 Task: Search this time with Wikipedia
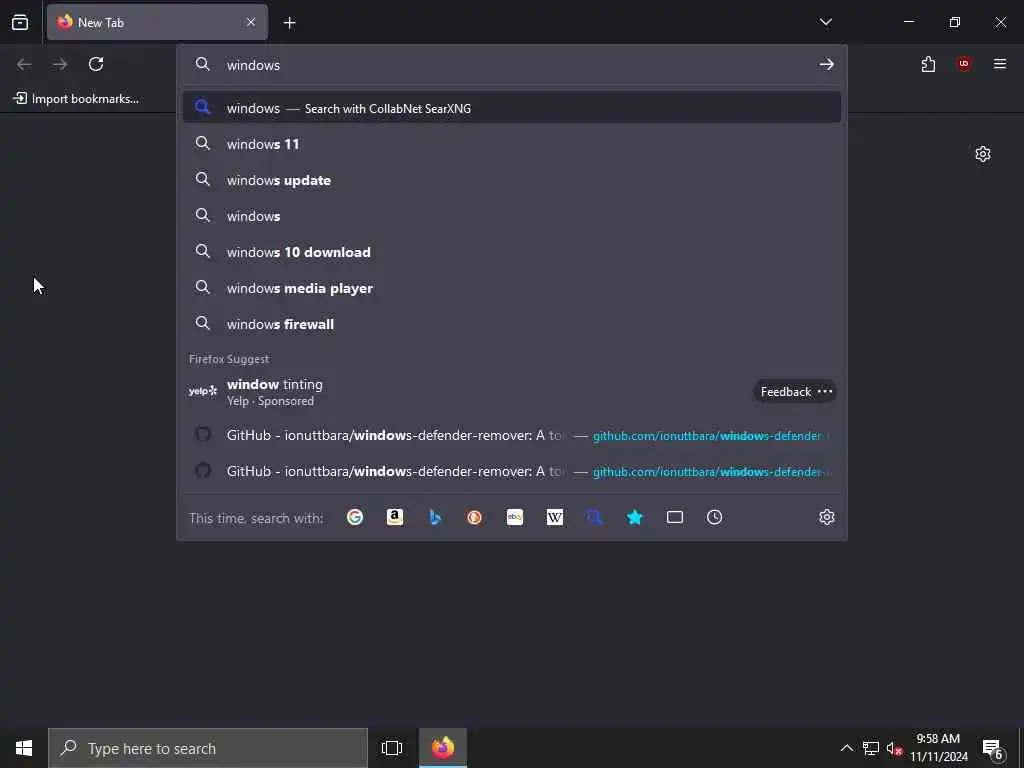click(x=554, y=517)
